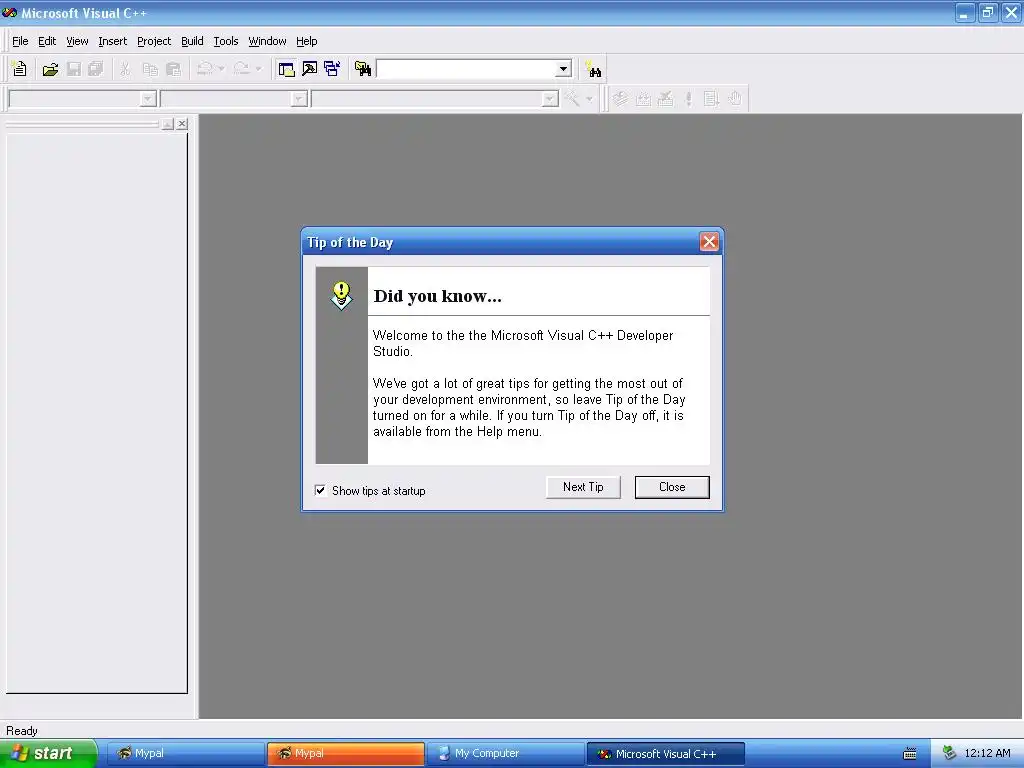Image resolution: width=1024 pixels, height=768 pixels.
Task: Toggle the Output window icon
Action: tap(310, 69)
